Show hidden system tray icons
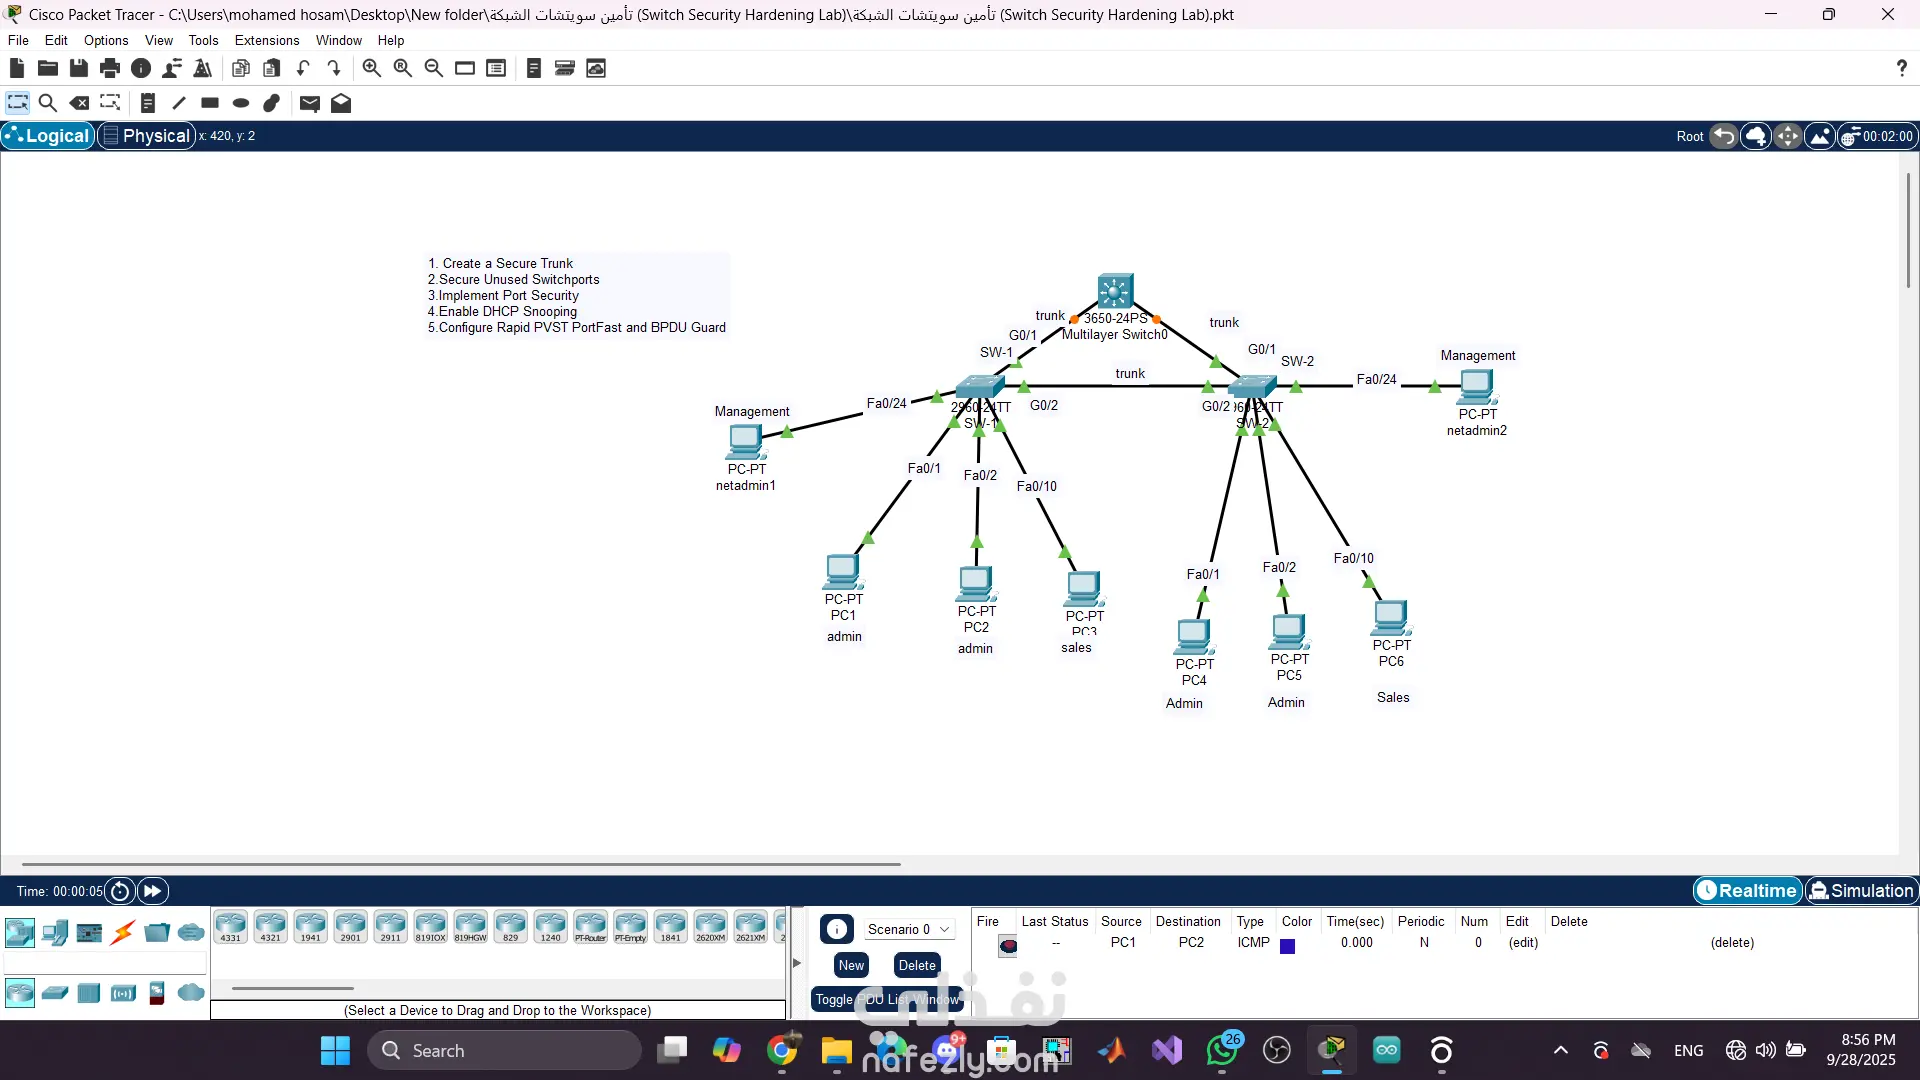Screen dimensions: 1920x1080 [1560, 1050]
